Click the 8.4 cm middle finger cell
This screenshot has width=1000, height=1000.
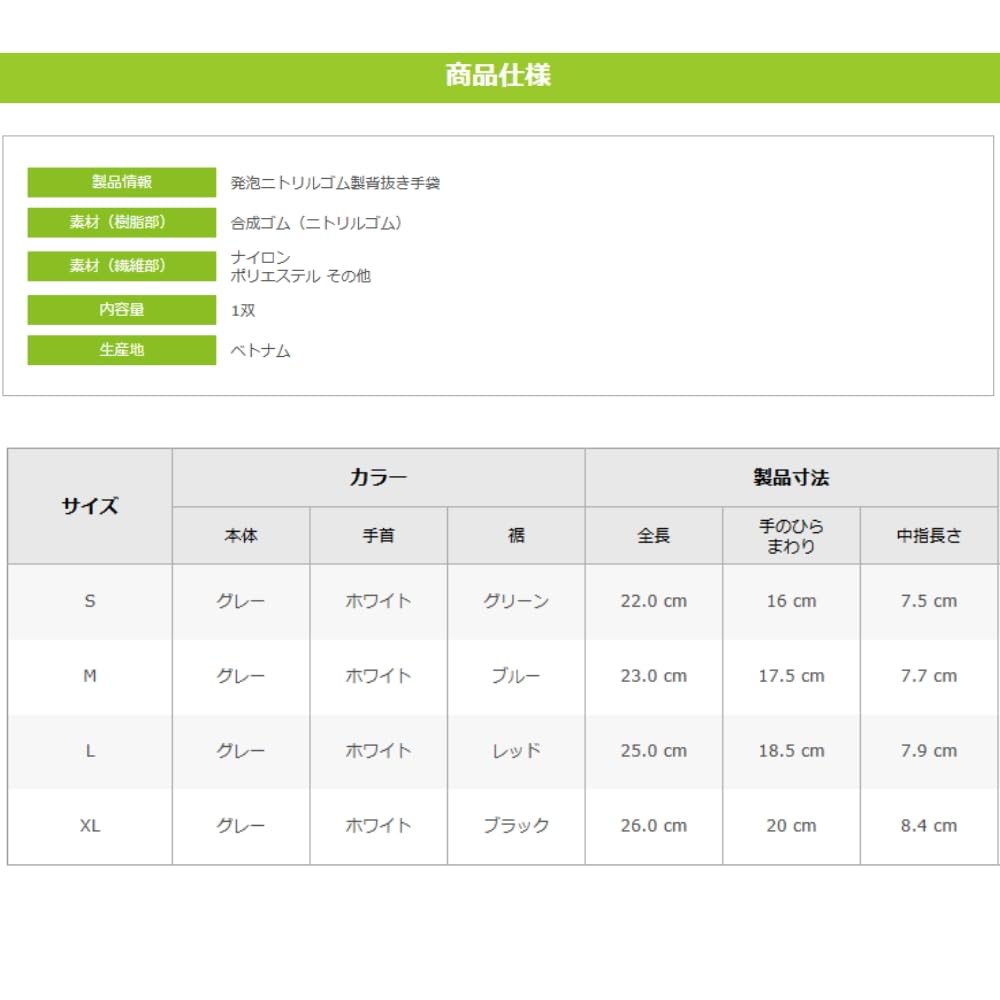pyautogui.click(x=928, y=826)
